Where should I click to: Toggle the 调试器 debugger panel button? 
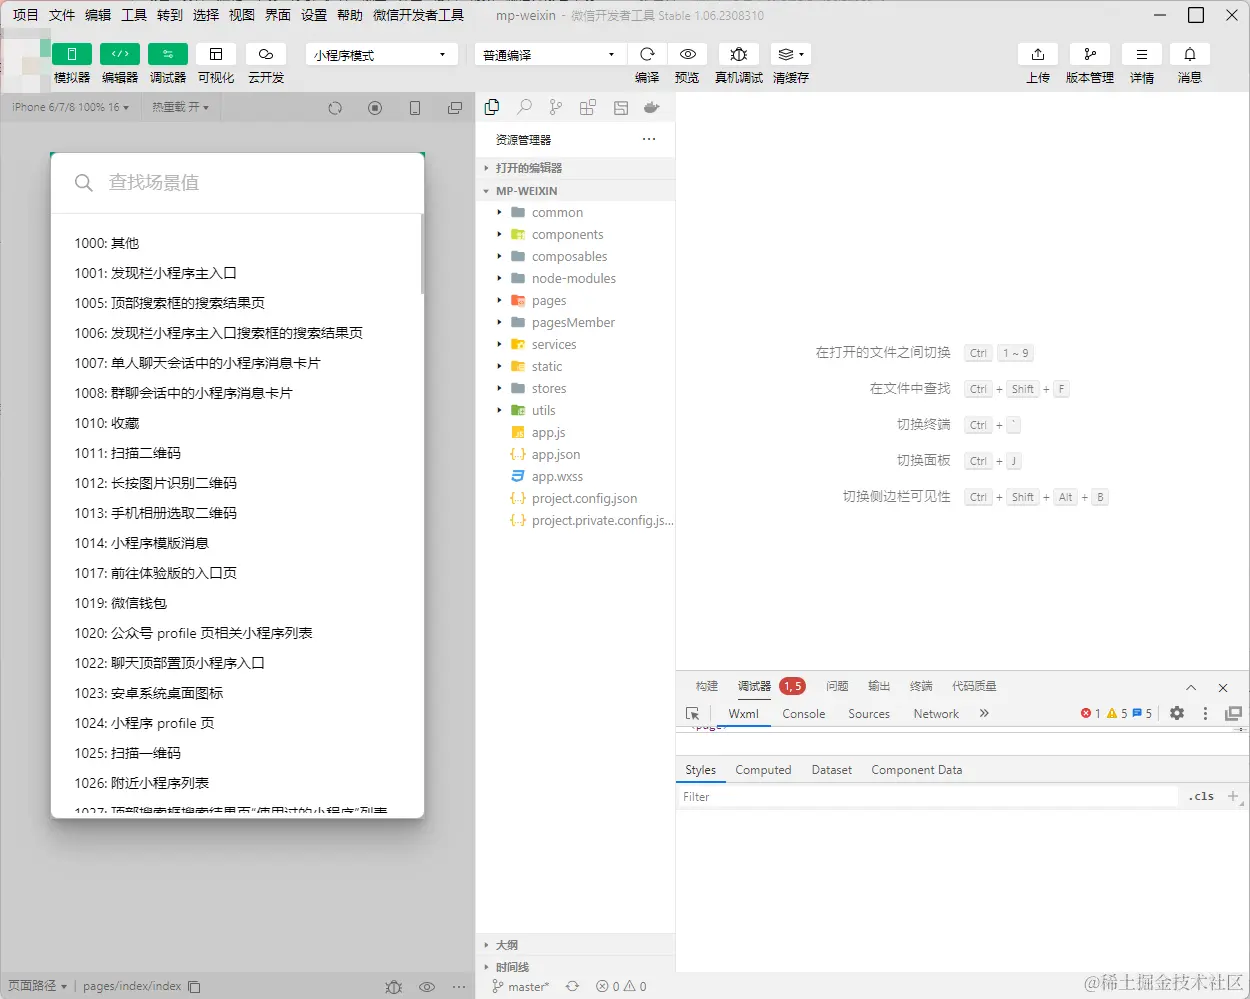coord(168,54)
